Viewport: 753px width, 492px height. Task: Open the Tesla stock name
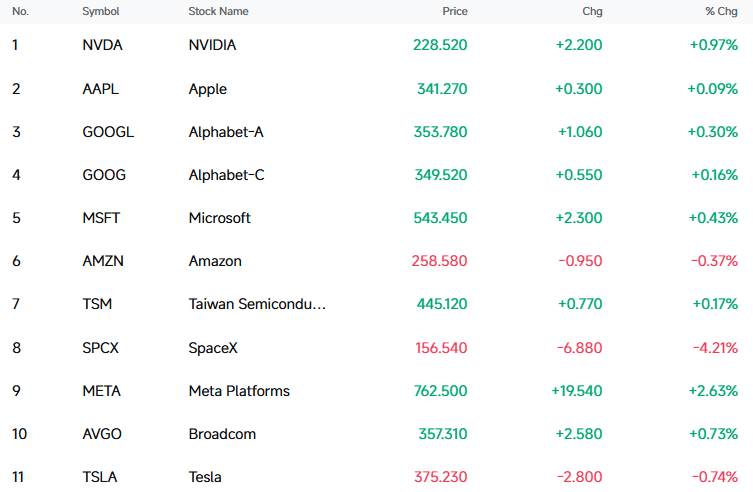tap(205, 477)
